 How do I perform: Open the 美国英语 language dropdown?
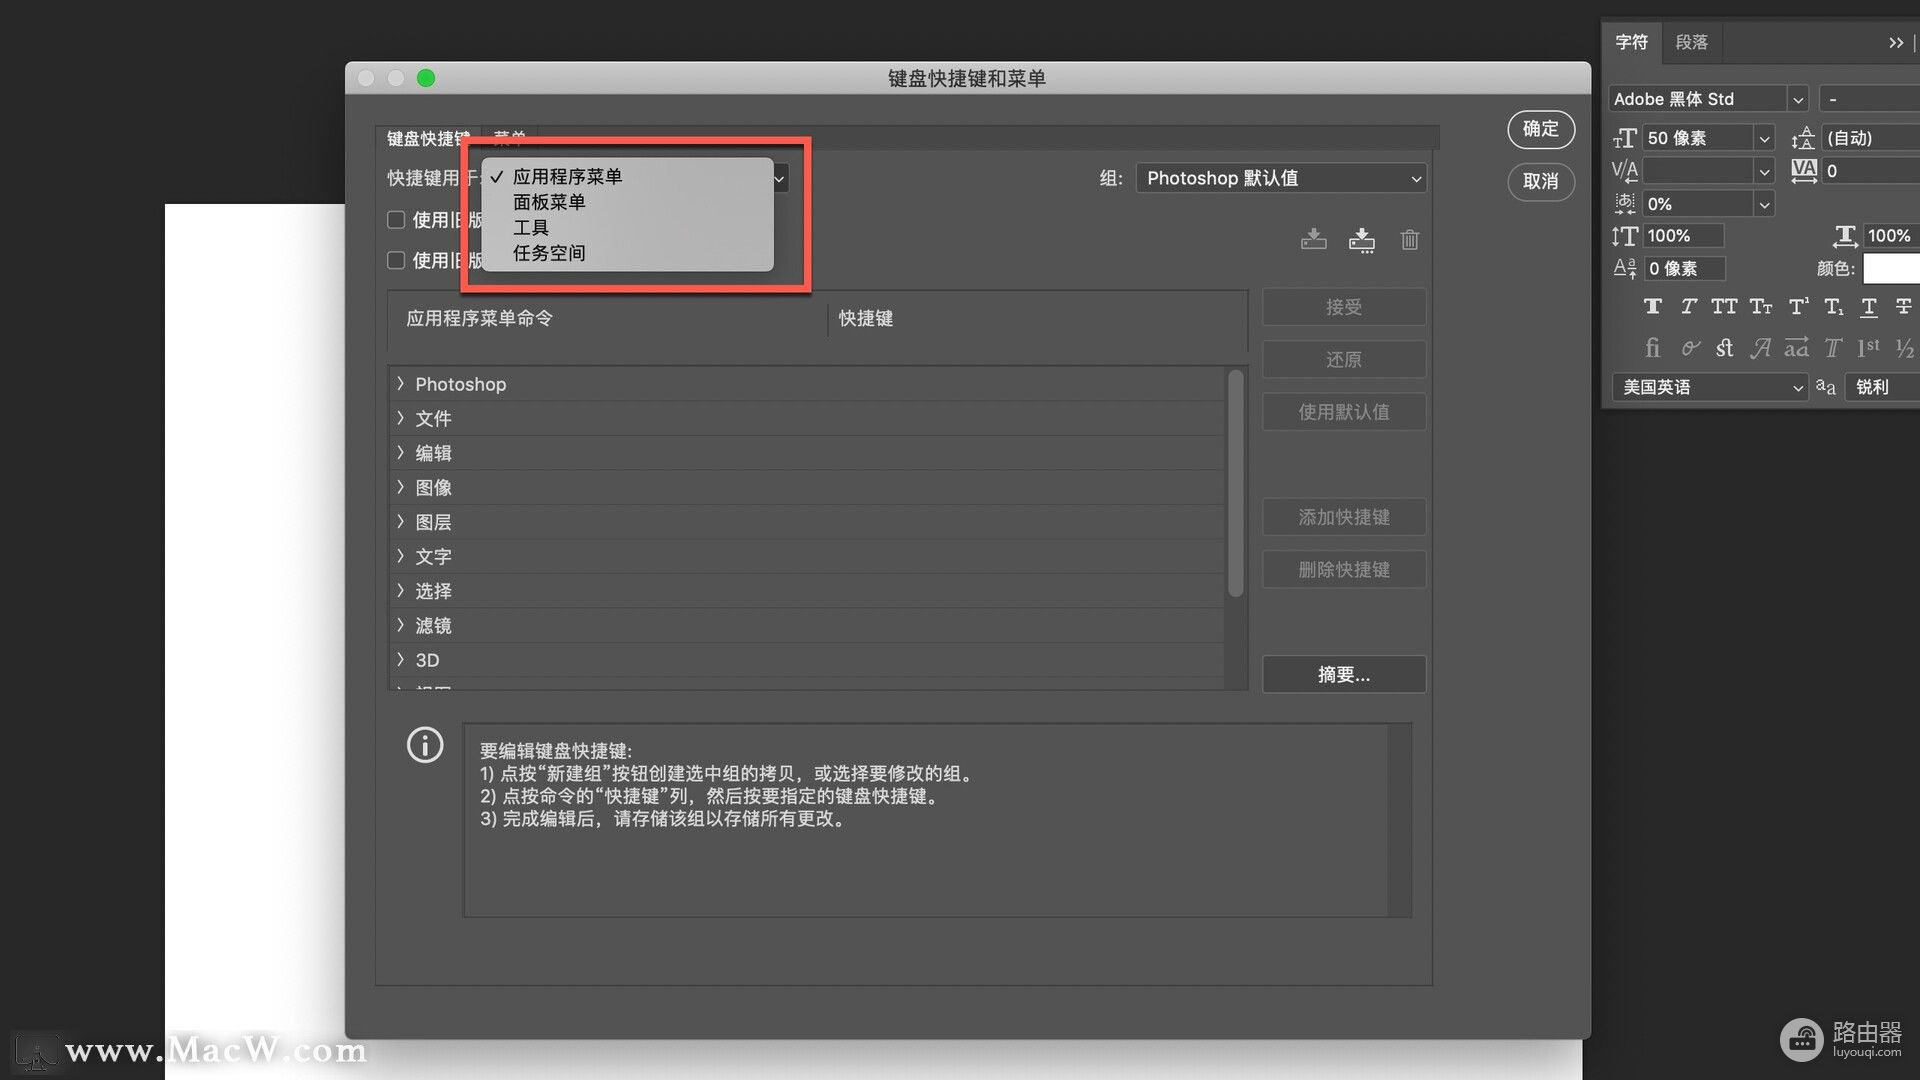pos(1711,387)
